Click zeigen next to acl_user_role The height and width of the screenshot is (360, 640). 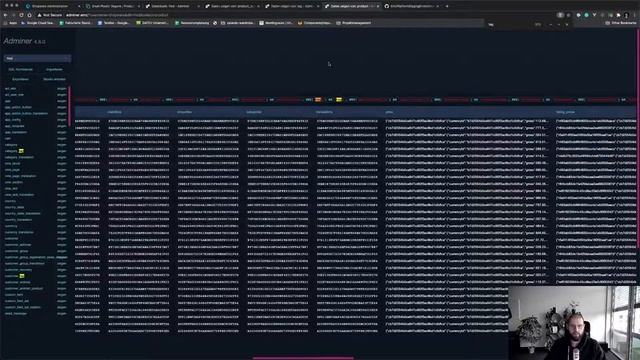[62, 95]
